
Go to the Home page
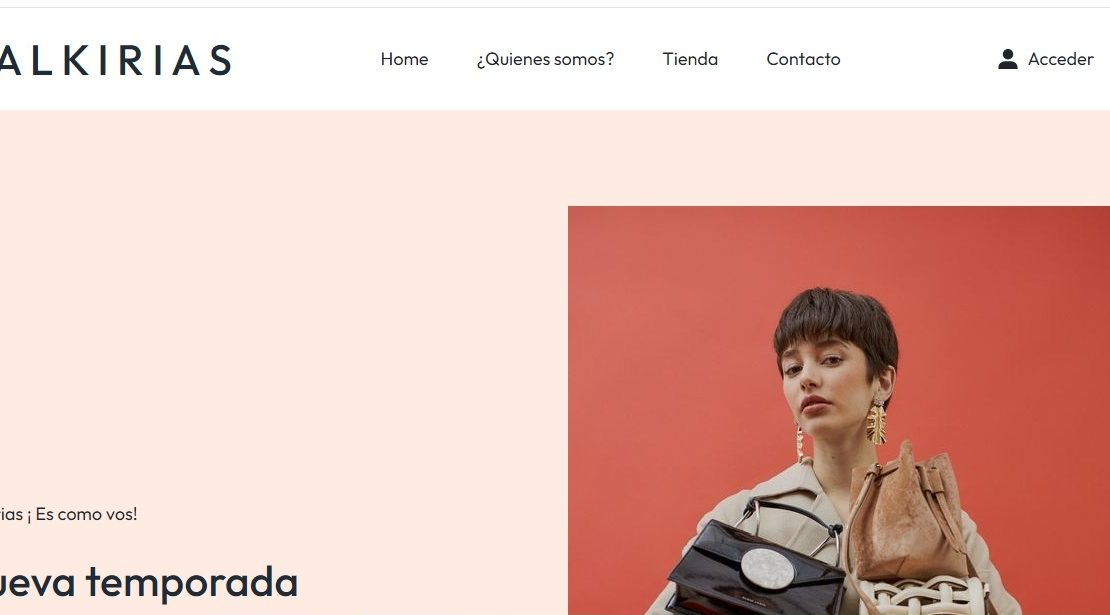(404, 59)
